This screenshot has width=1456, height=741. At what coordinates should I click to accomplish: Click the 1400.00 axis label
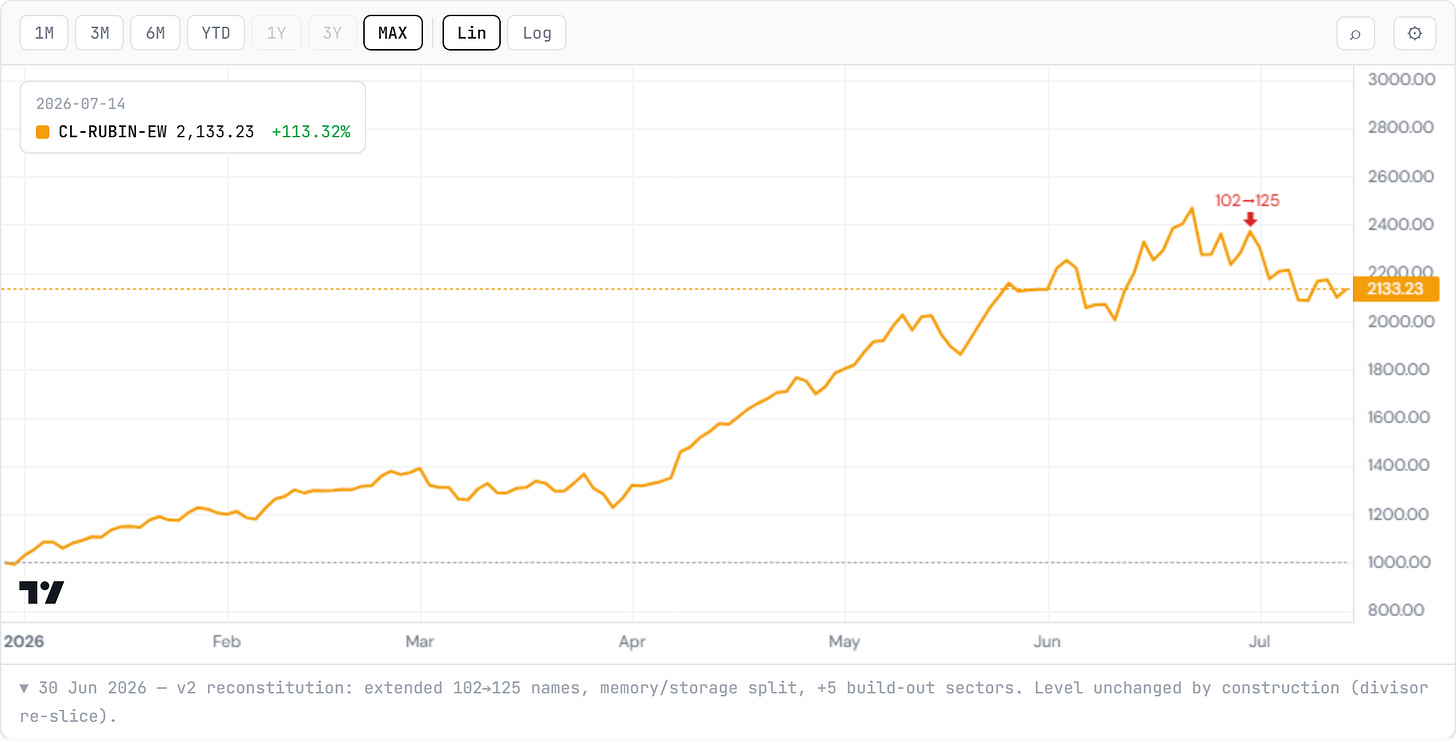(x=1397, y=465)
